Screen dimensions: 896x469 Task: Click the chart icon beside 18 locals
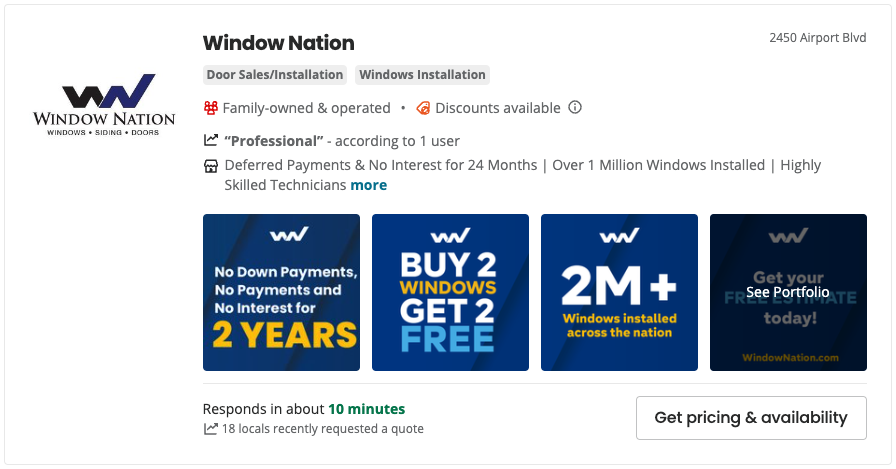tap(211, 428)
